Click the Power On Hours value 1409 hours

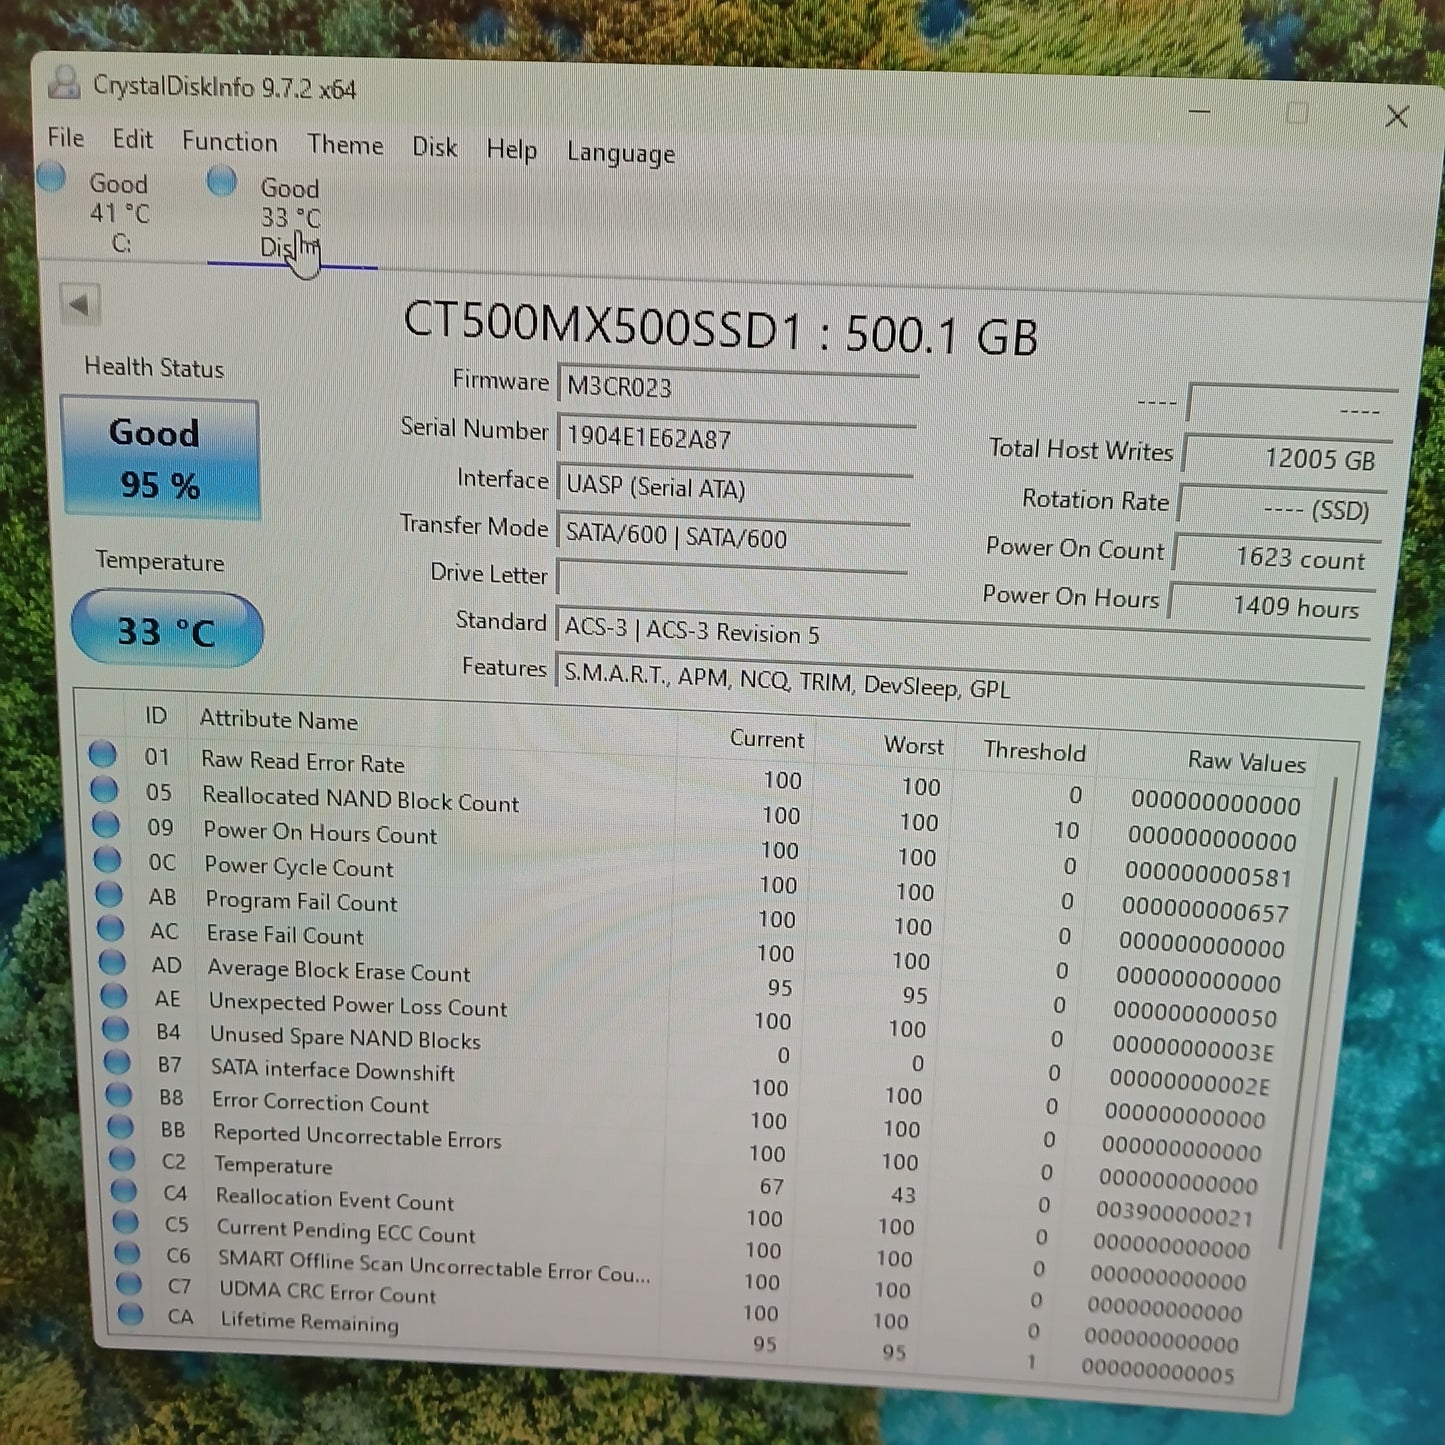pos(1270,606)
